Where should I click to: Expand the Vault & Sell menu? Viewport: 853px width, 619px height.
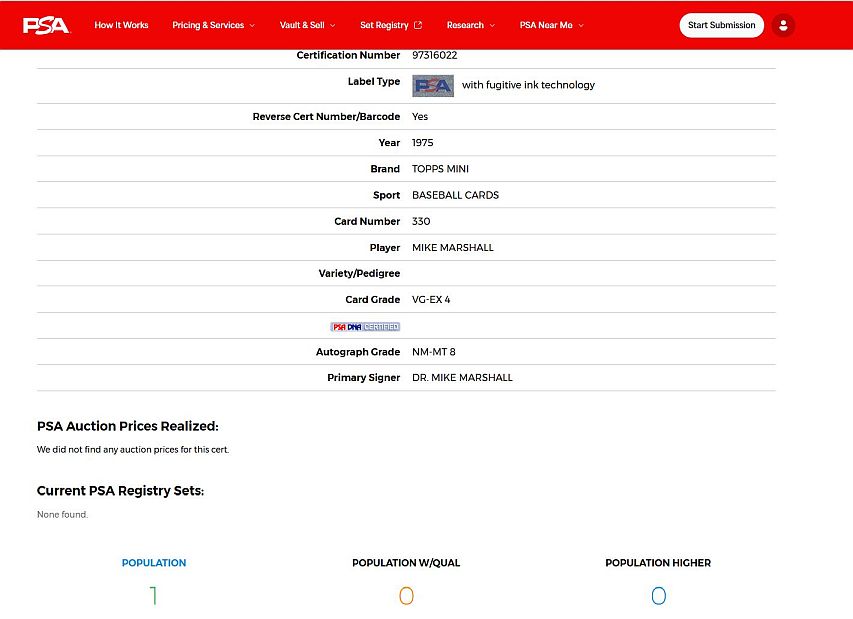(307, 25)
